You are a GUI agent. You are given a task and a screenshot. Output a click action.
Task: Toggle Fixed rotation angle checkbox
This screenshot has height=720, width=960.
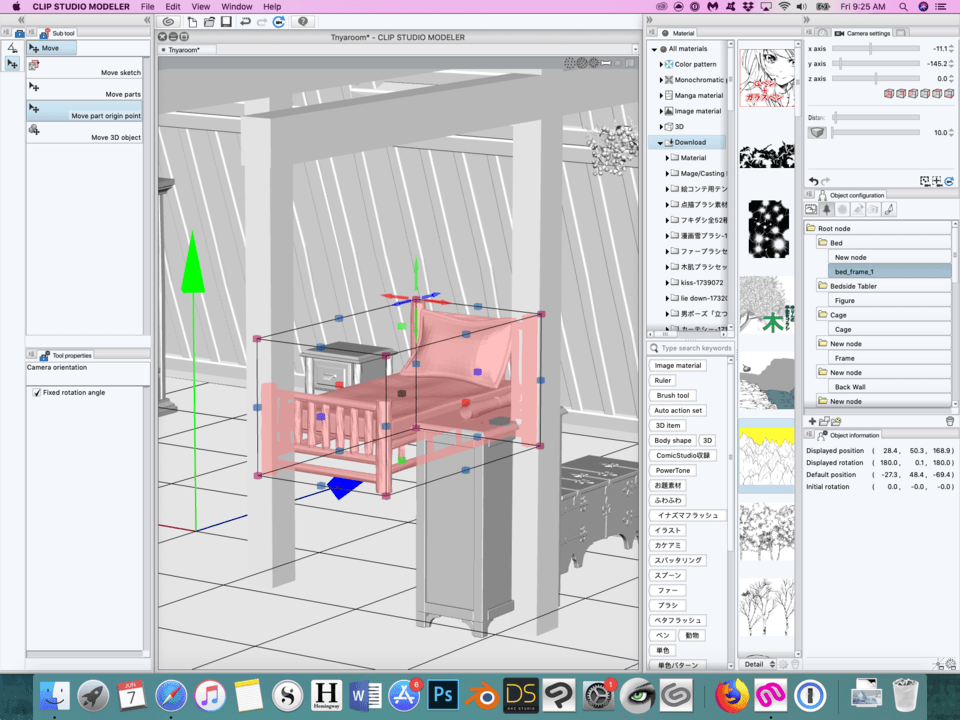(37, 392)
